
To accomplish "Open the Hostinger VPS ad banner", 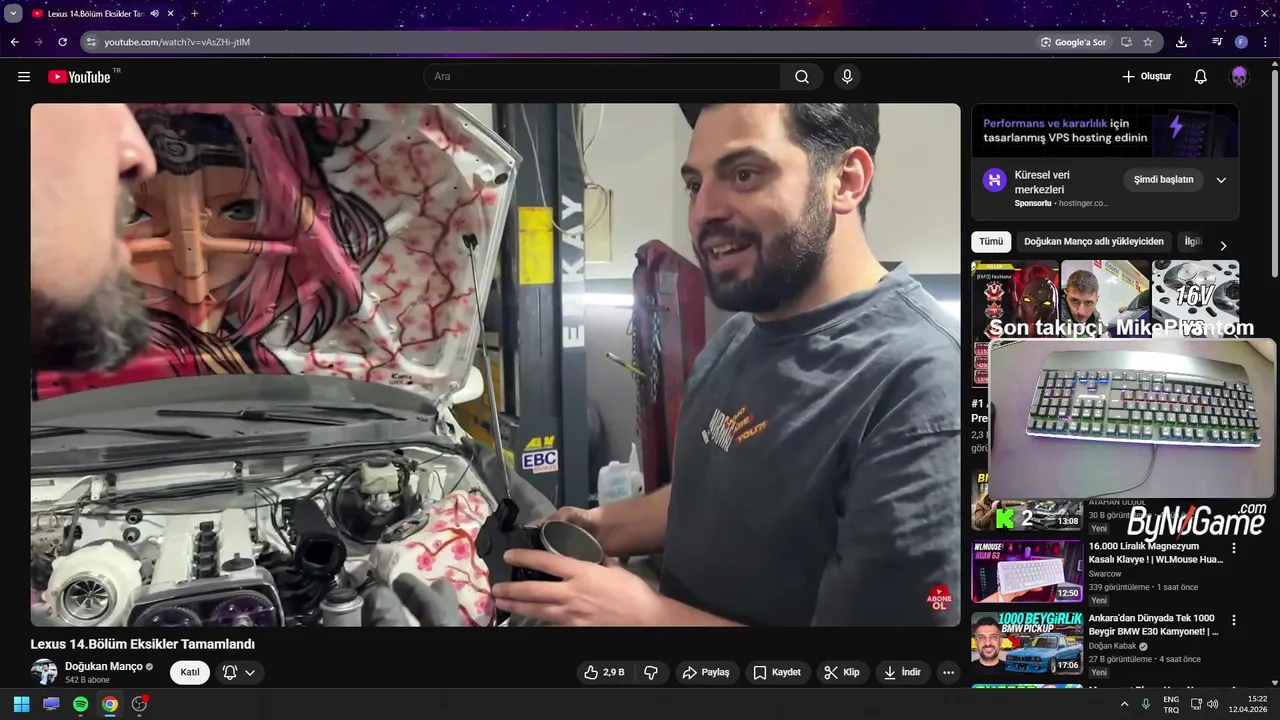I will point(1105,130).
